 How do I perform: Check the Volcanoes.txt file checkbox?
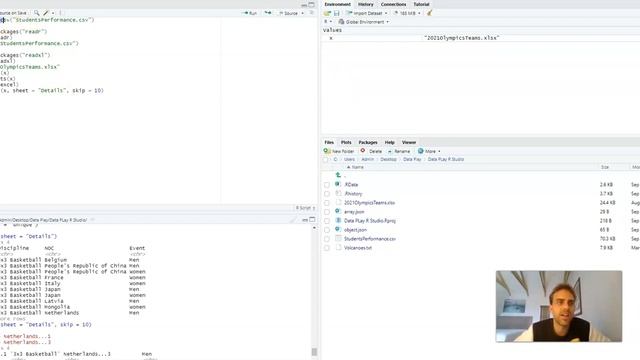(327, 248)
